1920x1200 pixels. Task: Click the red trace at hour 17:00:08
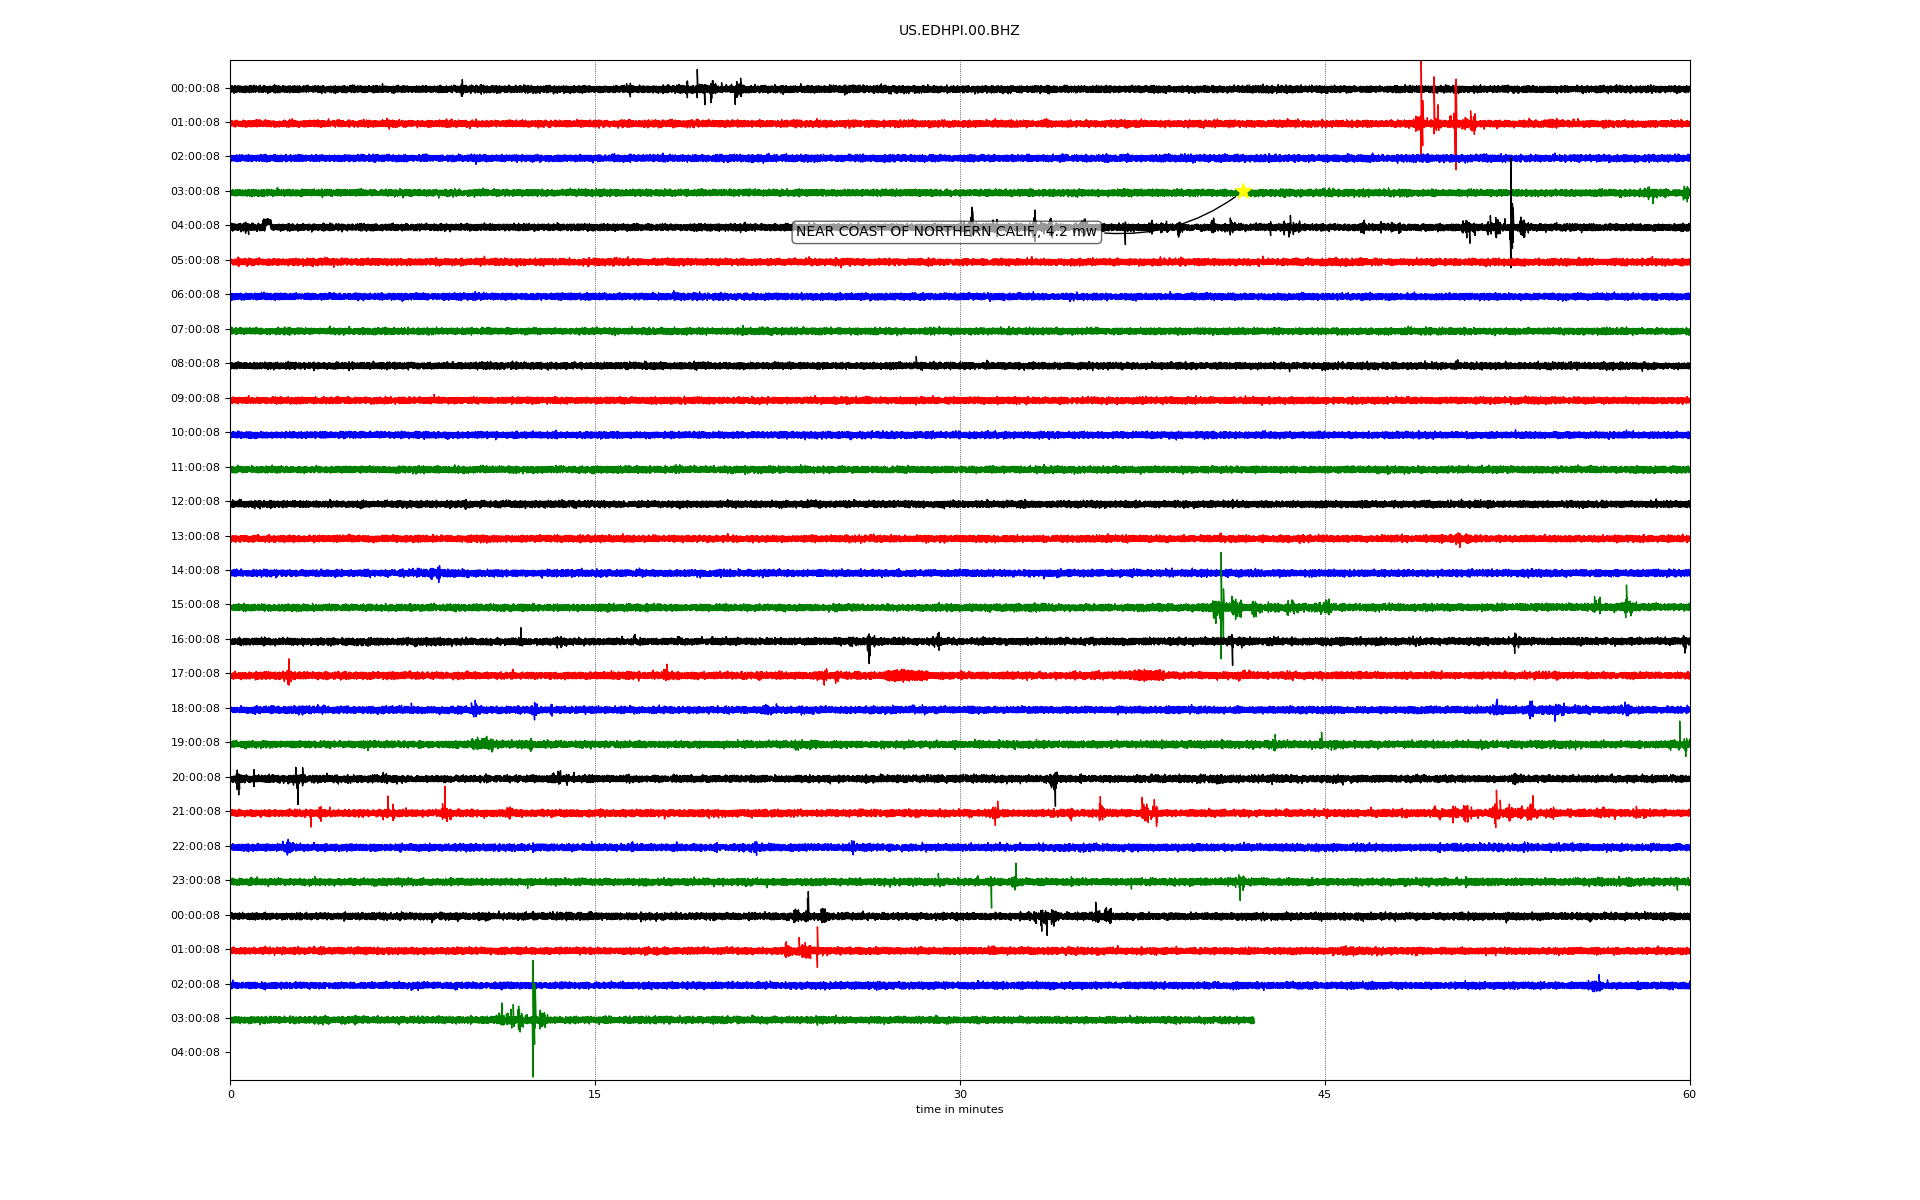pos(960,676)
